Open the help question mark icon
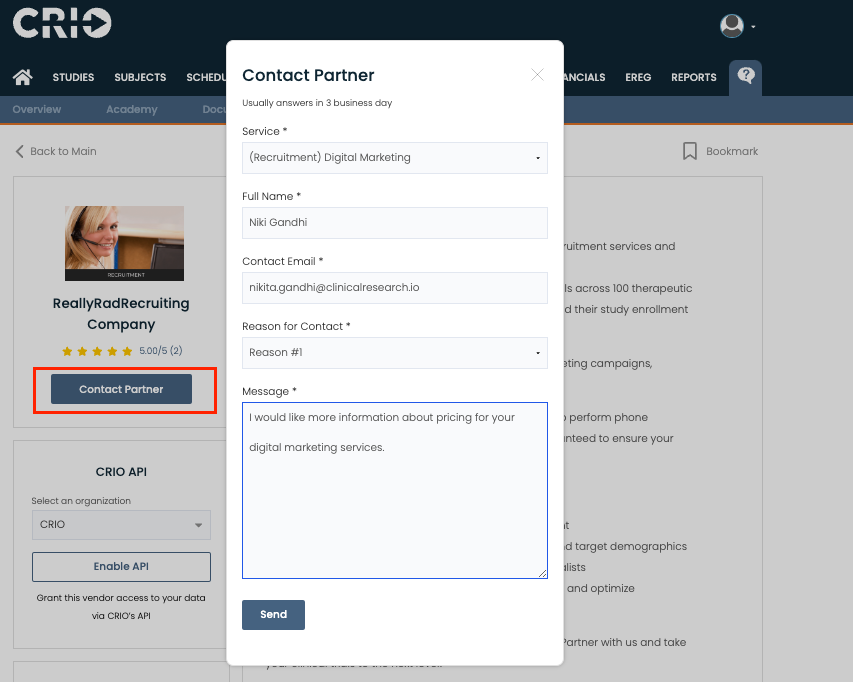This screenshot has width=853, height=682. 745,76
